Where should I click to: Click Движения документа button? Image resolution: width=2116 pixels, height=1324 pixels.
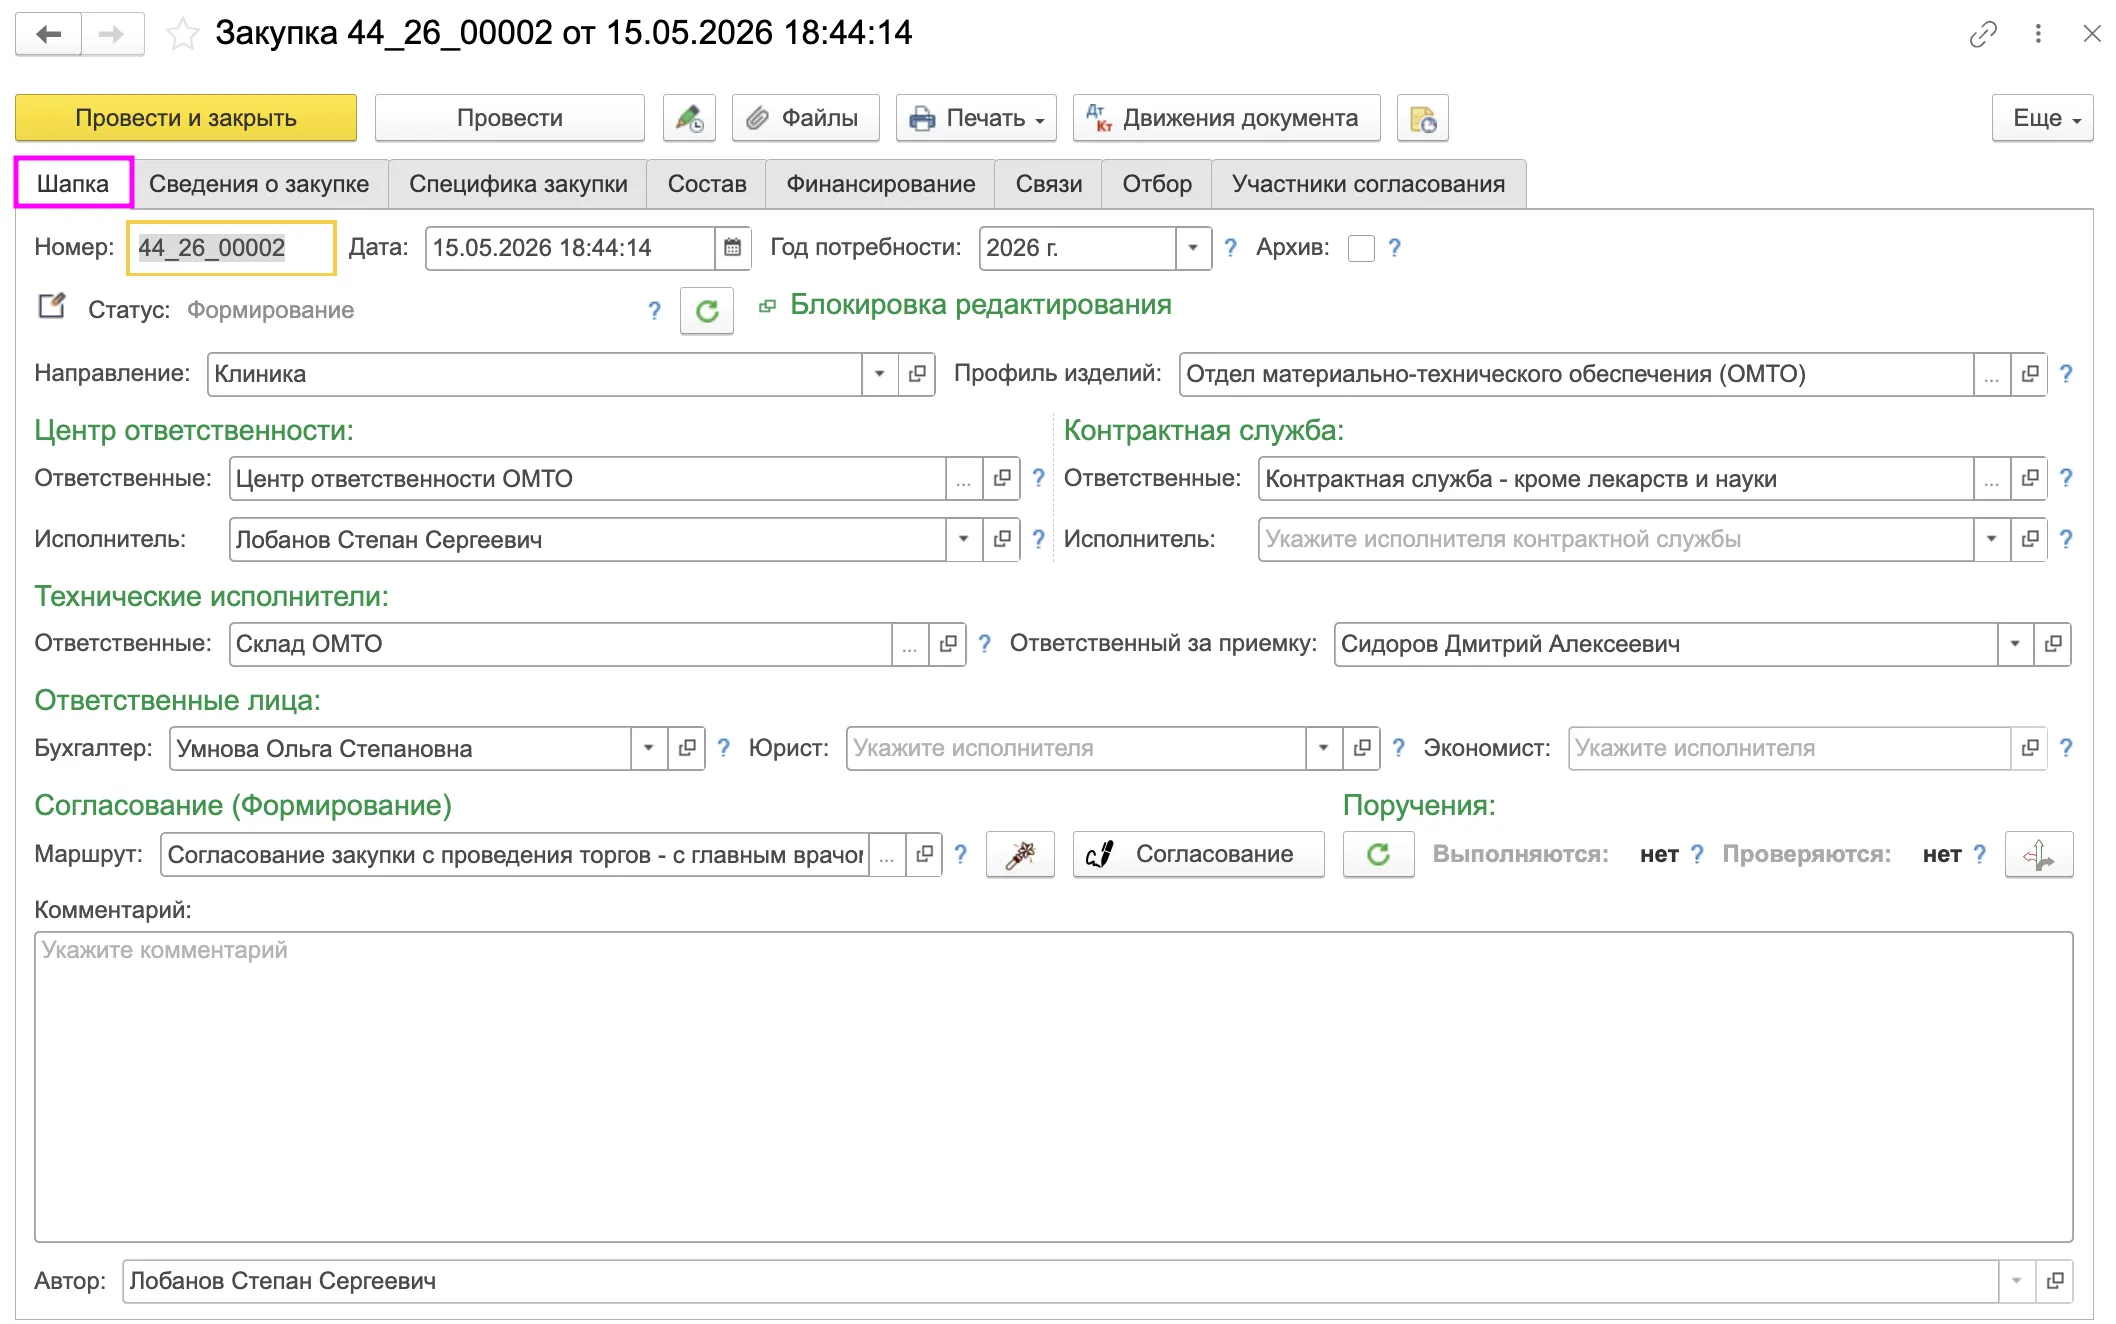point(1226,118)
